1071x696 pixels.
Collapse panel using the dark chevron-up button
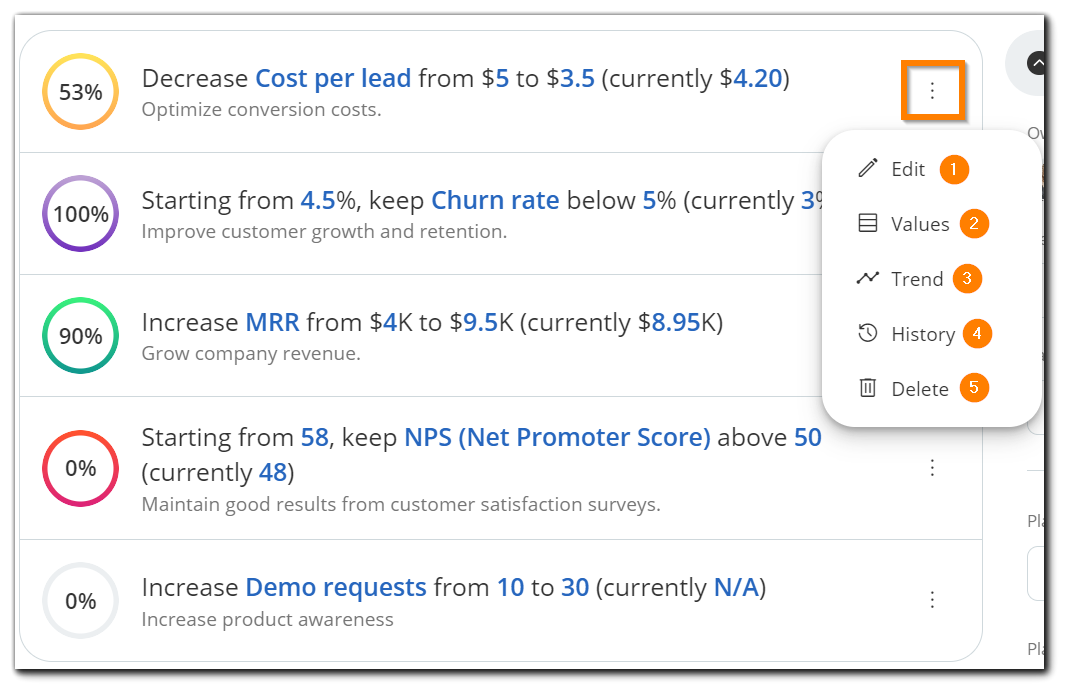(x=1037, y=64)
